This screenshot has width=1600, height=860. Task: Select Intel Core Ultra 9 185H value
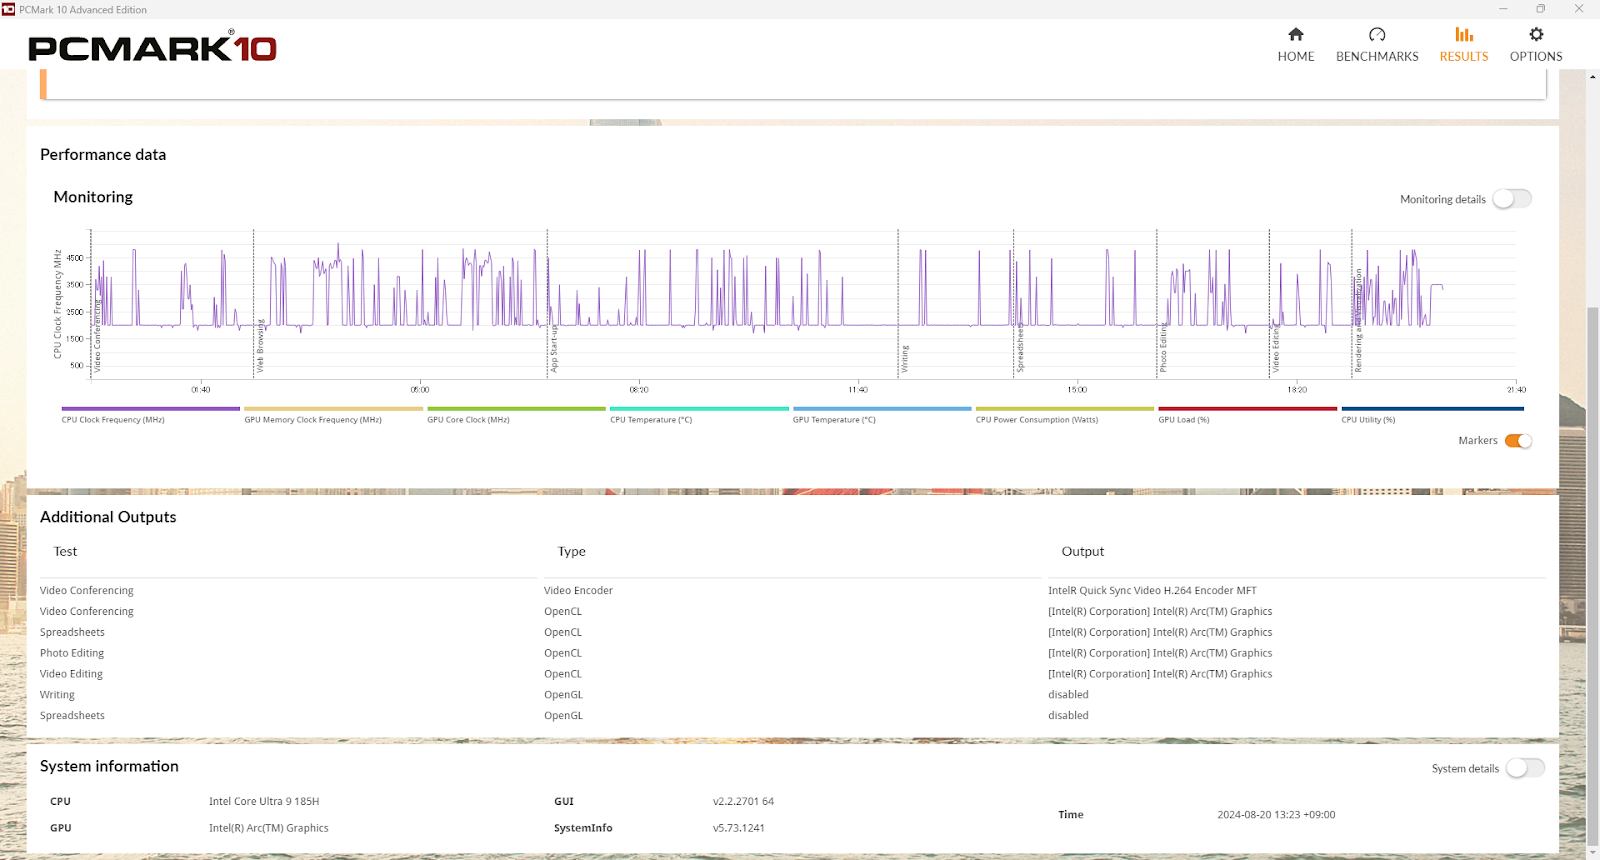point(264,802)
